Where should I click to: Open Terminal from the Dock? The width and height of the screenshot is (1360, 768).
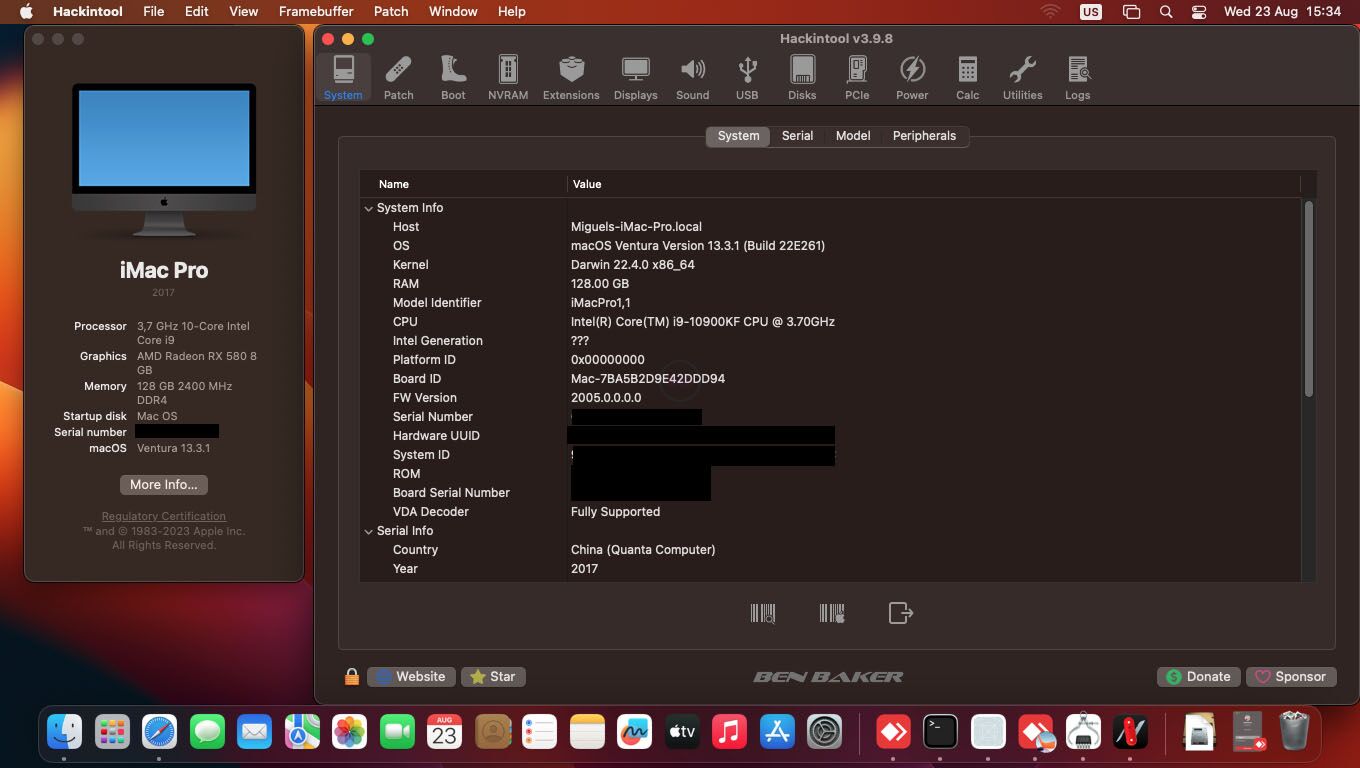(x=940, y=733)
